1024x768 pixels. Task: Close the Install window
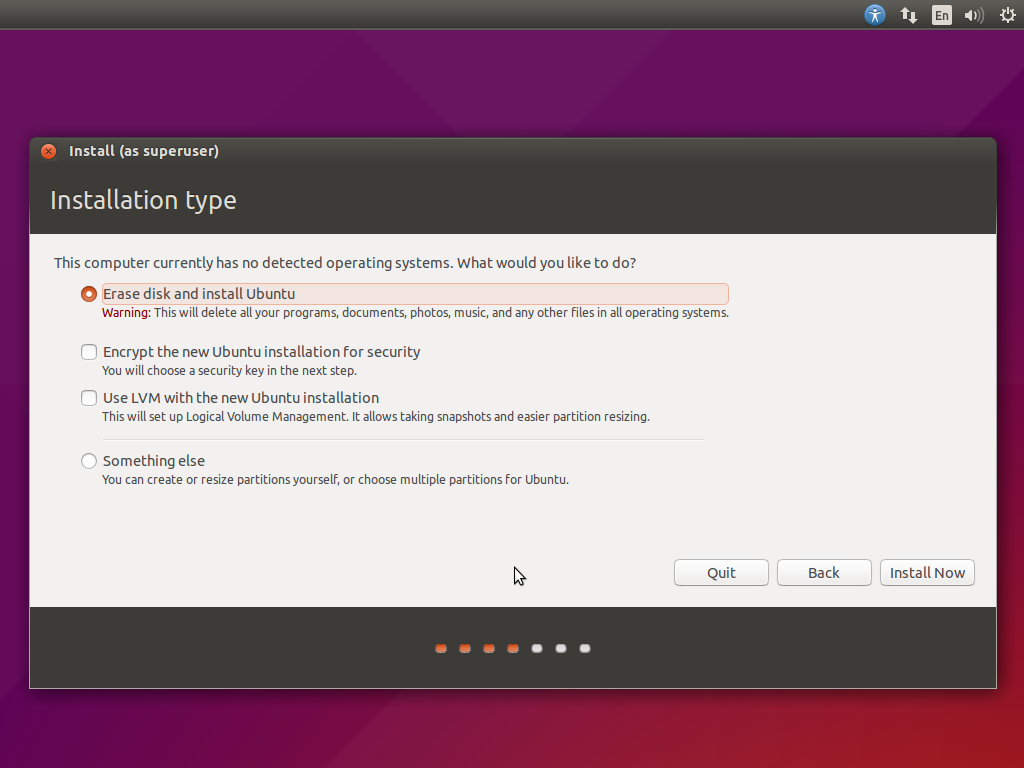48,151
